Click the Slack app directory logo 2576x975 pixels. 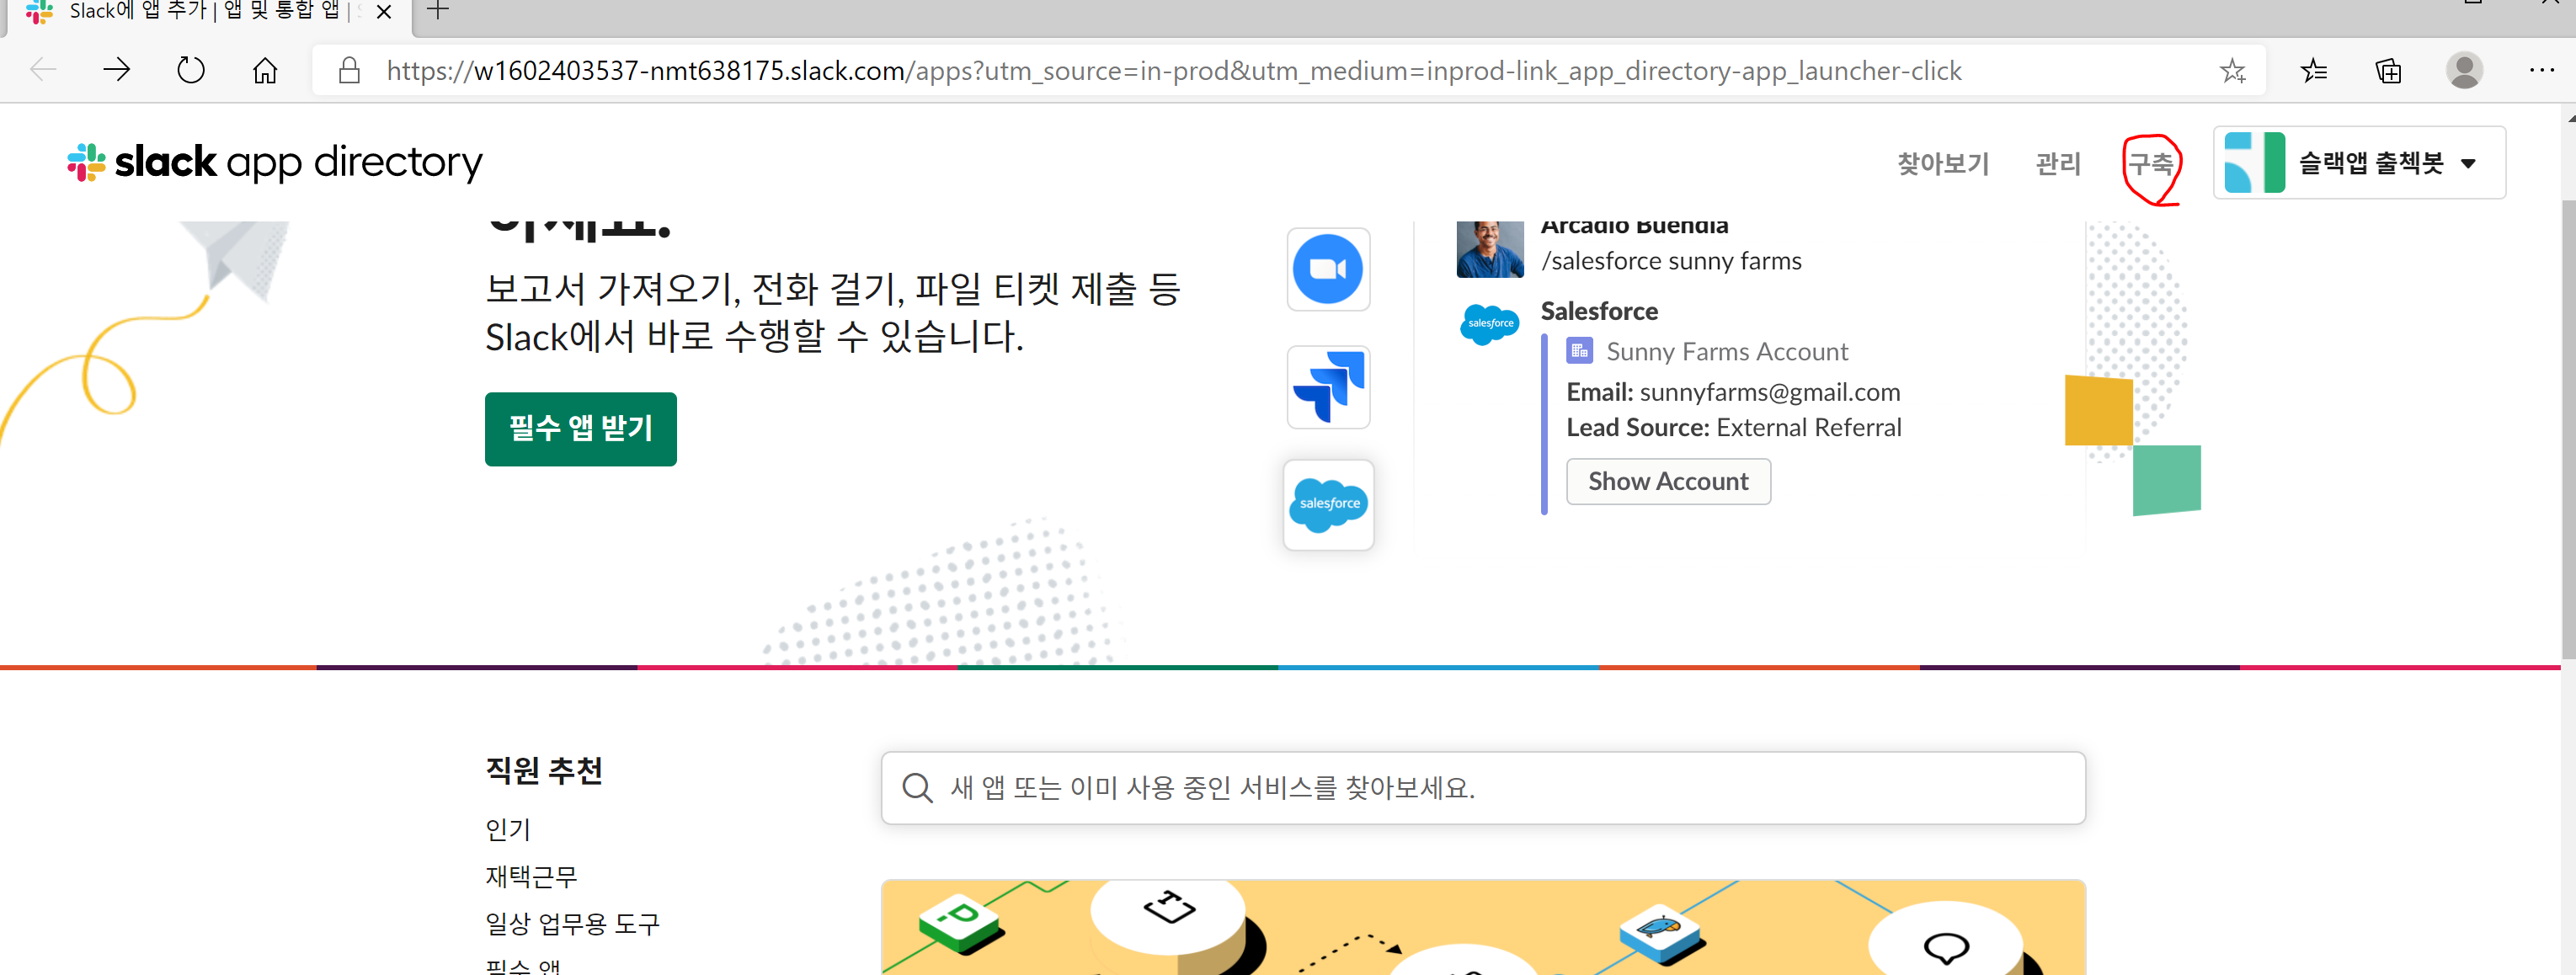[x=274, y=162]
